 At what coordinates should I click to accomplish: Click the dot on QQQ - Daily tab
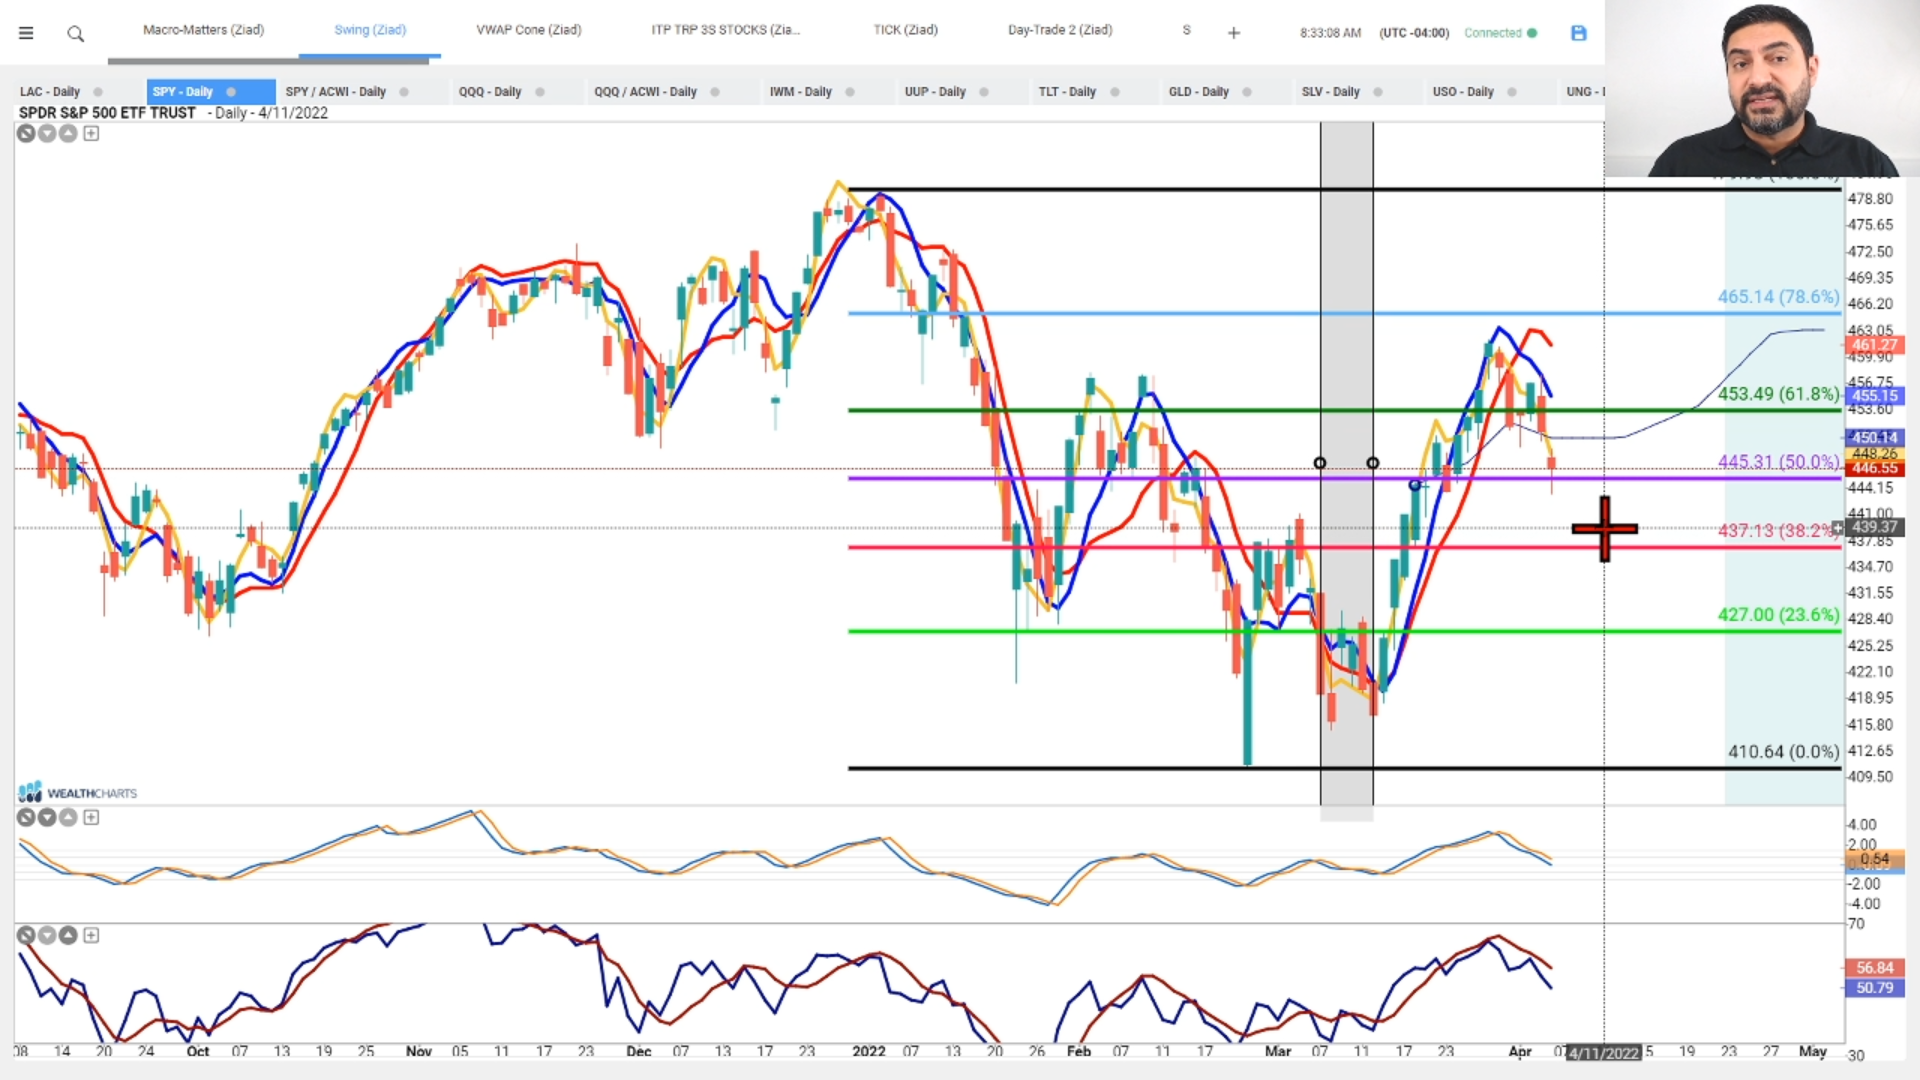tap(540, 92)
